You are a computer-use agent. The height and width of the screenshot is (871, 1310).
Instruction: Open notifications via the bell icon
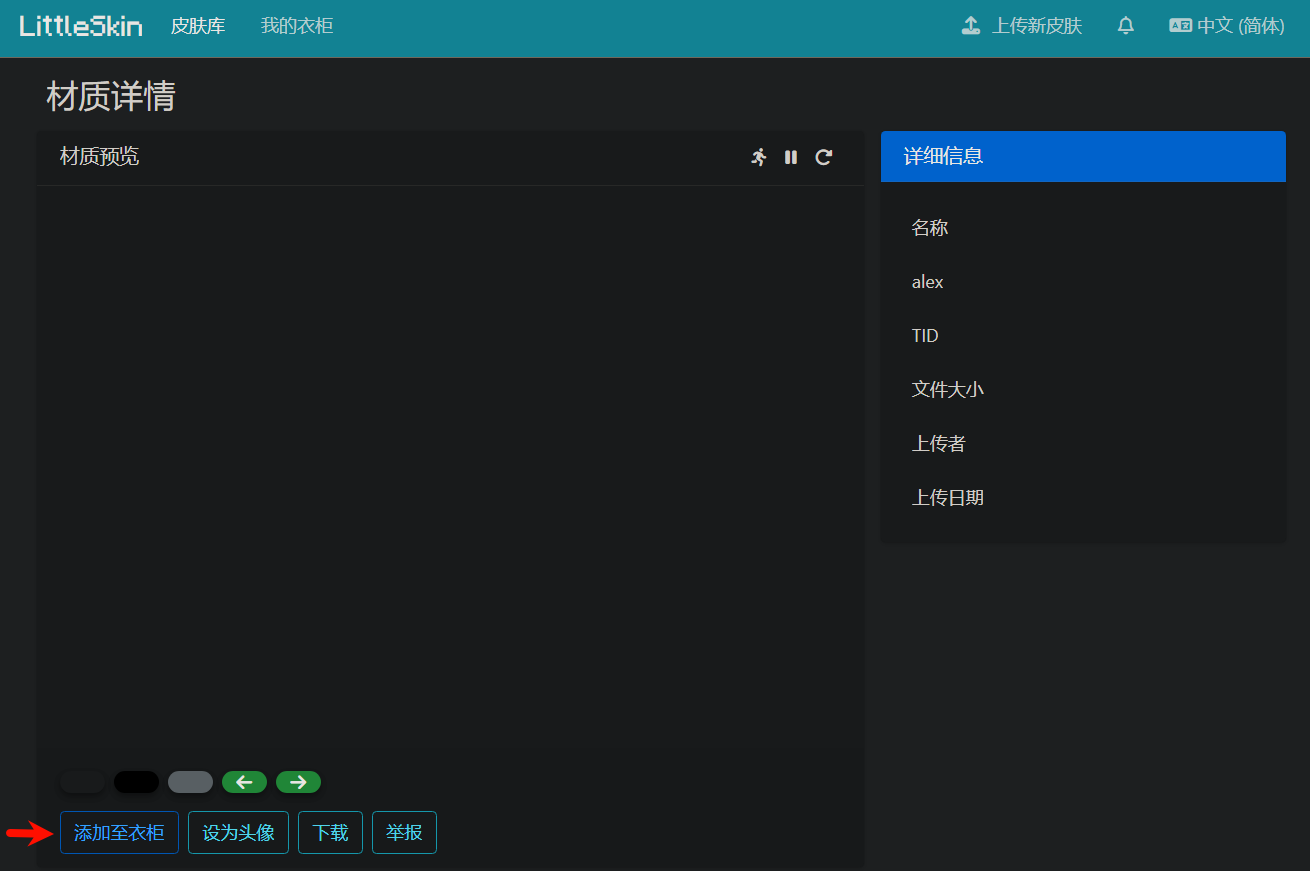1126,26
